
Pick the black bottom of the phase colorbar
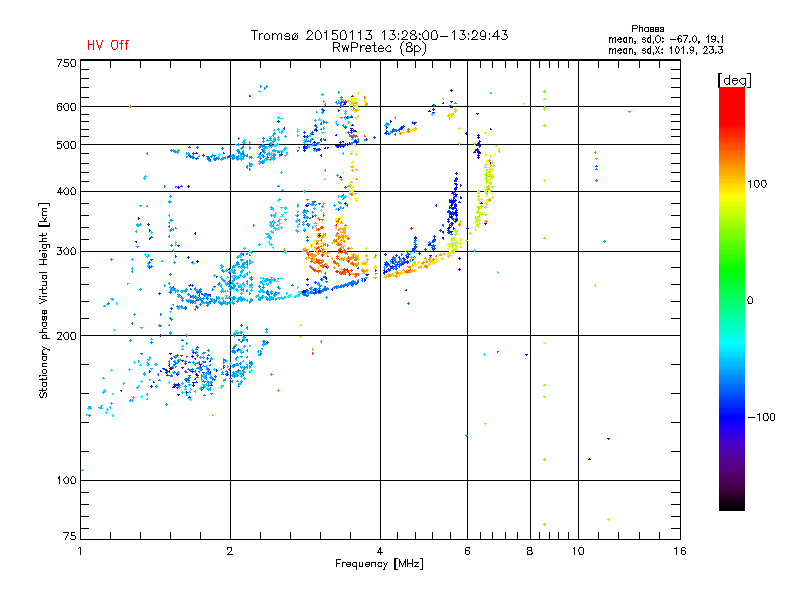[x=732, y=503]
